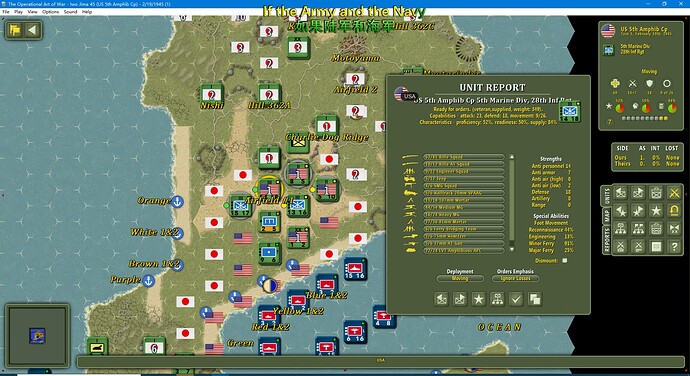Toggle the Dismount checkbox
The width and height of the screenshot is (690, 376).
point(565,261)
